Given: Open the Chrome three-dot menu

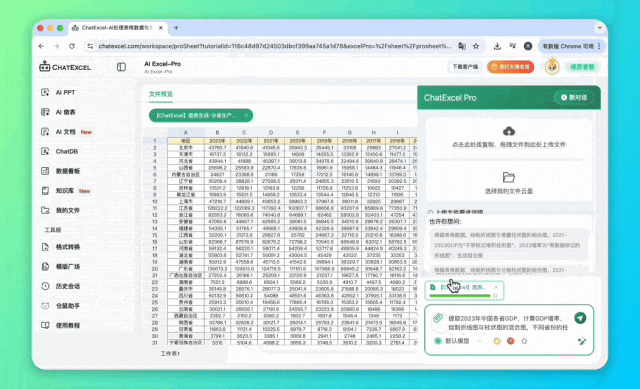Looking at the screenshot, I should pyautogui.click(x=599, y=46).
